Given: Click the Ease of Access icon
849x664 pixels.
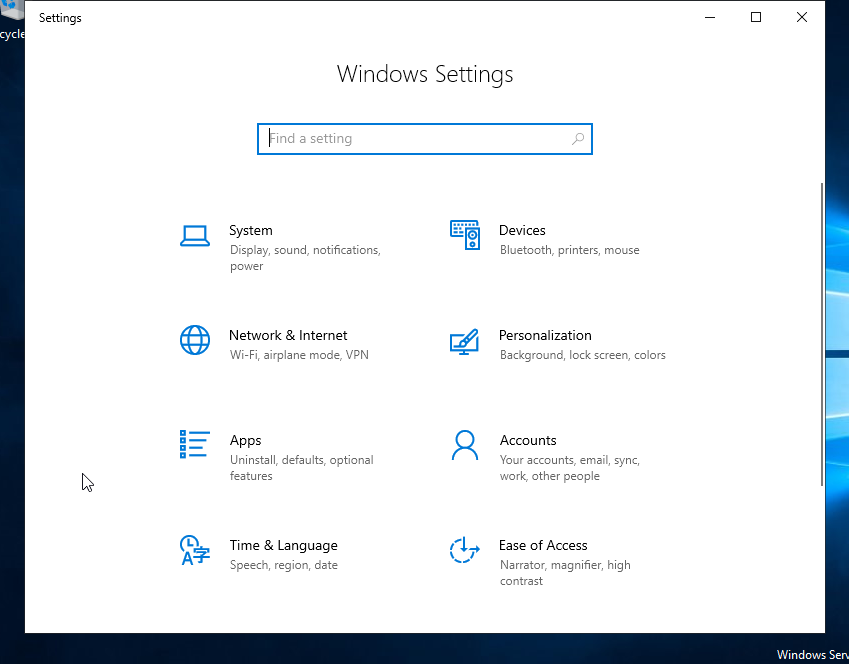Looking at the screenshot, I should click(x=465, y=550).
